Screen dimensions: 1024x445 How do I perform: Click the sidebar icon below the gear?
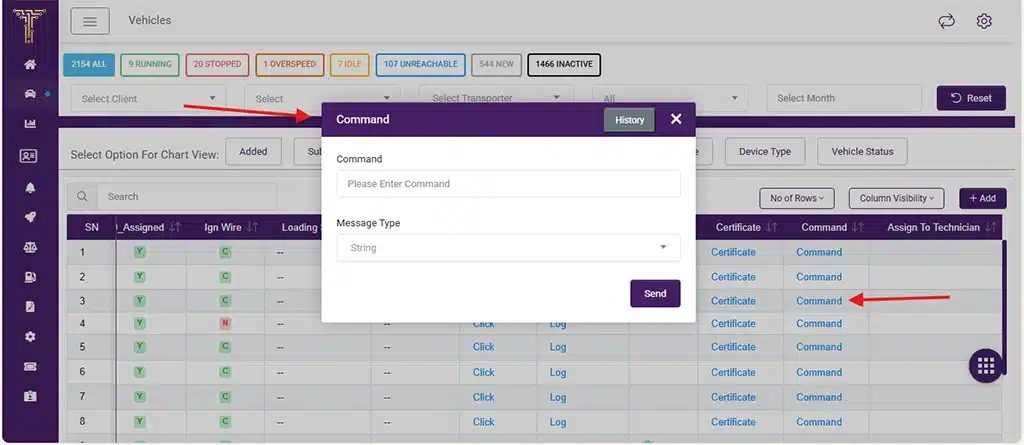tap(30, 367)
